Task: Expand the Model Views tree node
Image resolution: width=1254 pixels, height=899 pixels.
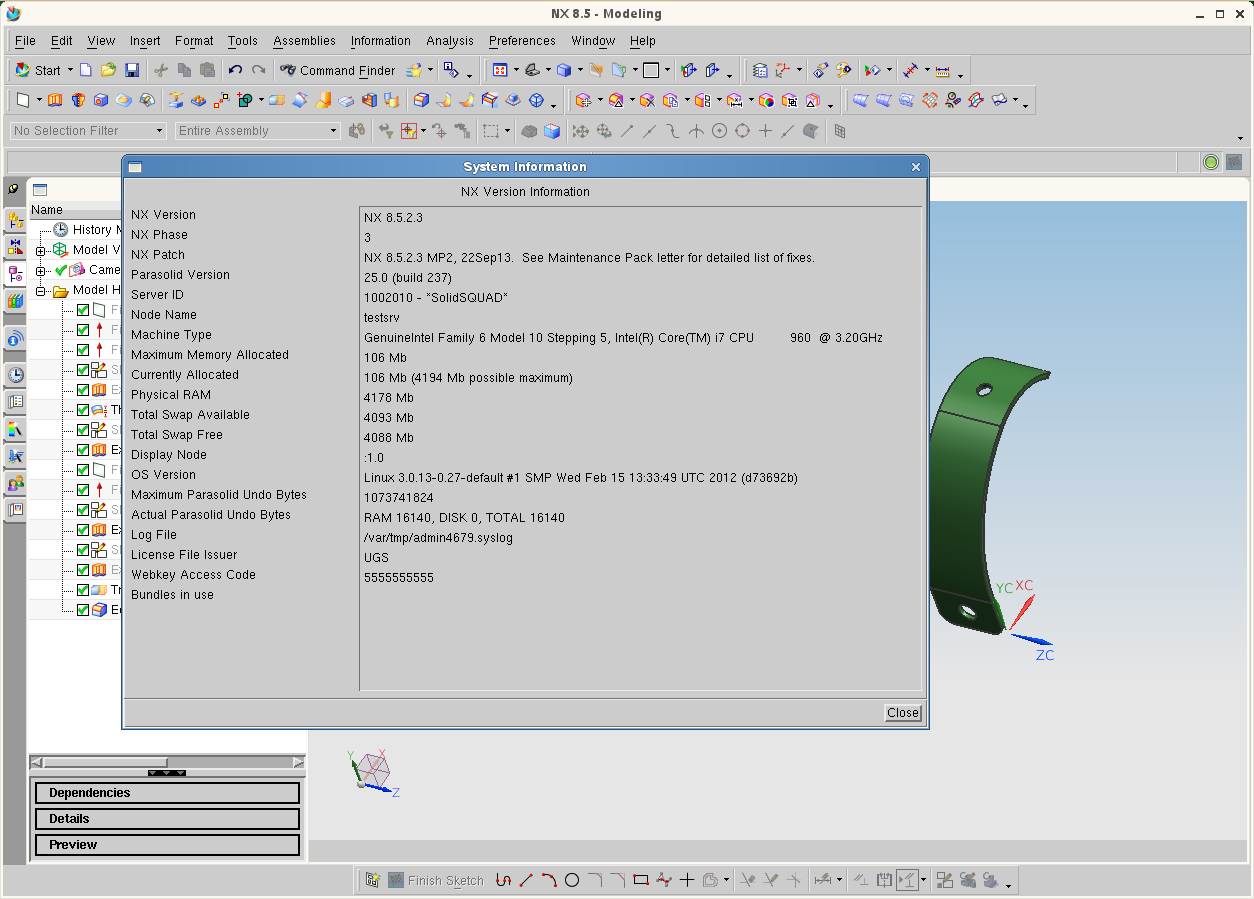Action: 40,251
